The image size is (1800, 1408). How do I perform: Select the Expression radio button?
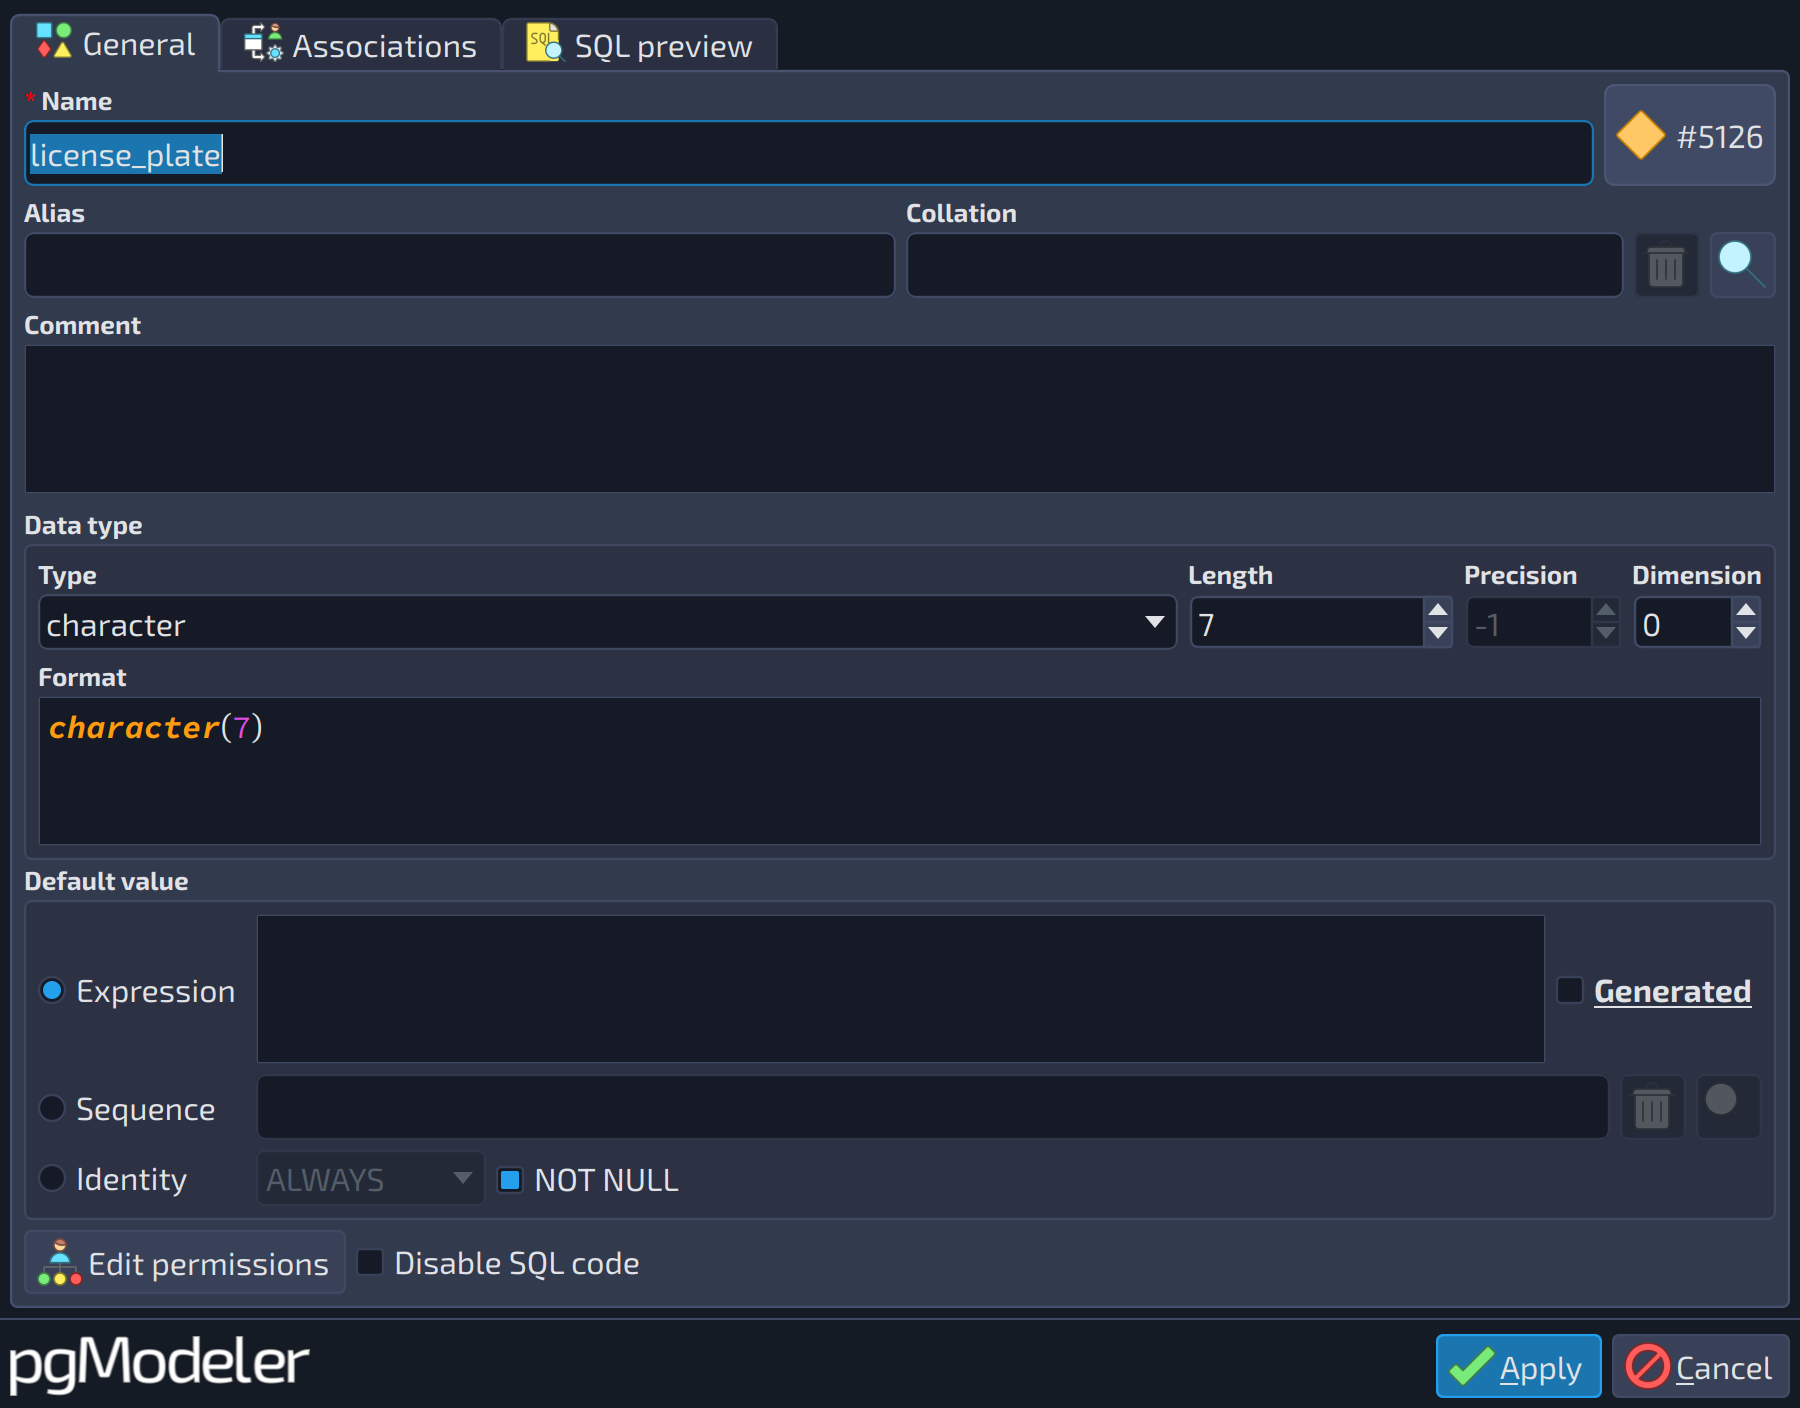tap(52, 991)
